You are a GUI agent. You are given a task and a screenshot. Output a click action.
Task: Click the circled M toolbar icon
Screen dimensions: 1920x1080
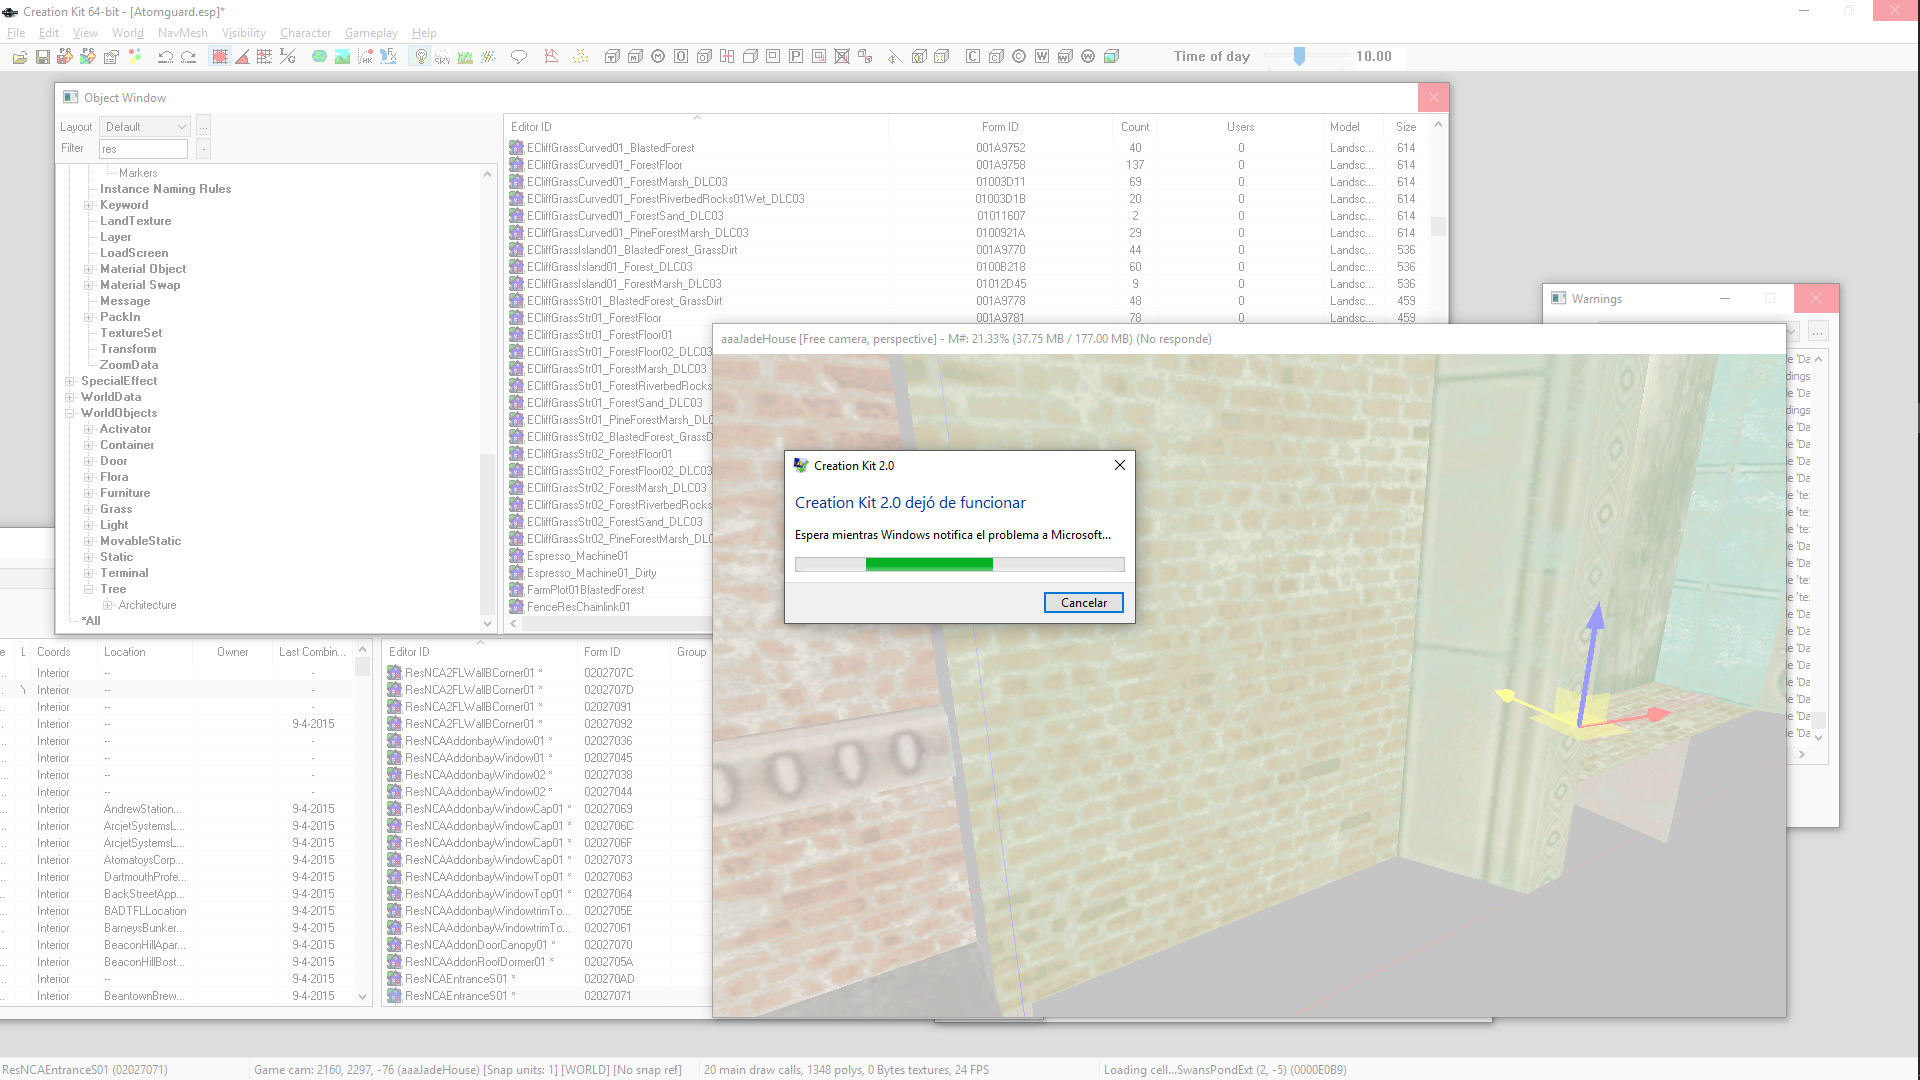[658, 57]
